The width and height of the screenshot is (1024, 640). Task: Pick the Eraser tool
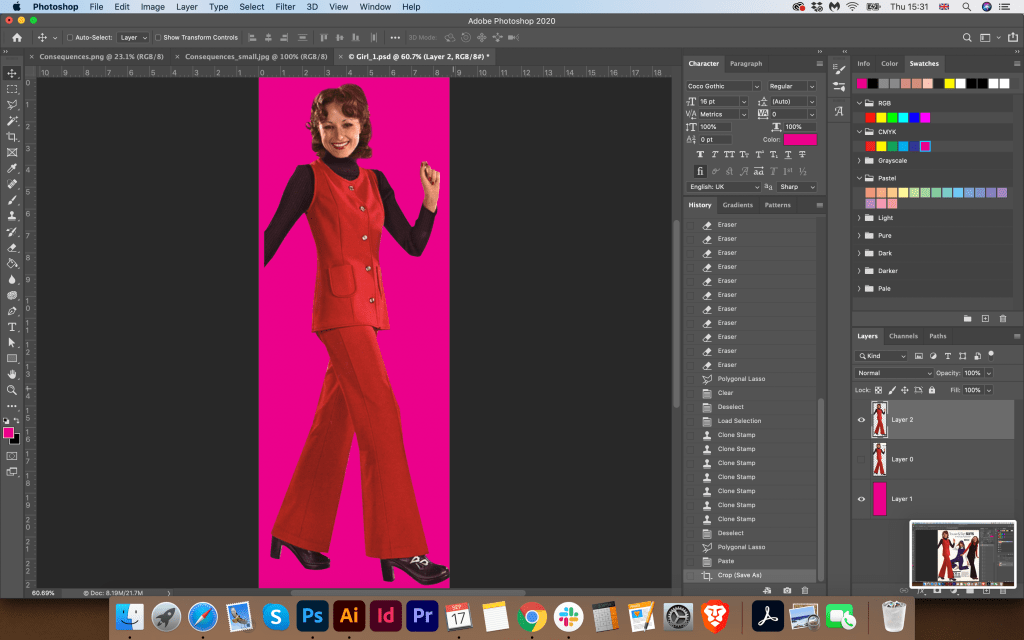point(12,247)
